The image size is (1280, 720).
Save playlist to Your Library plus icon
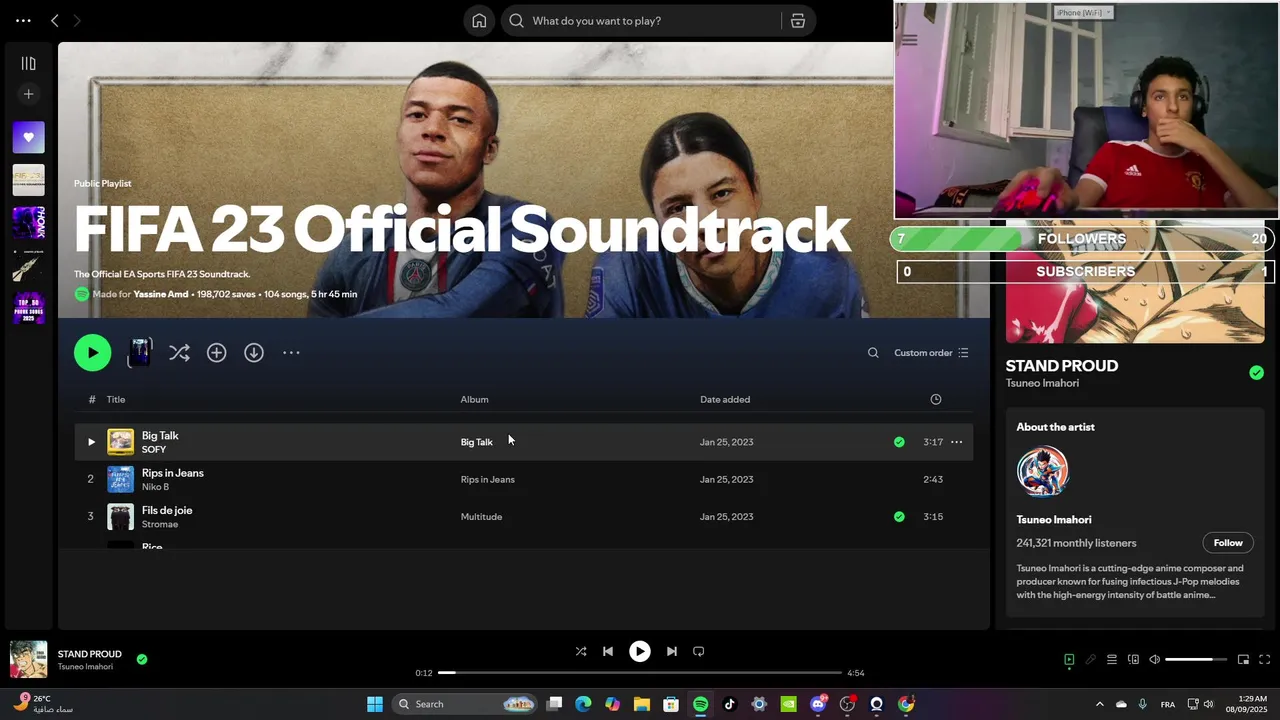(x=216, y=353)
